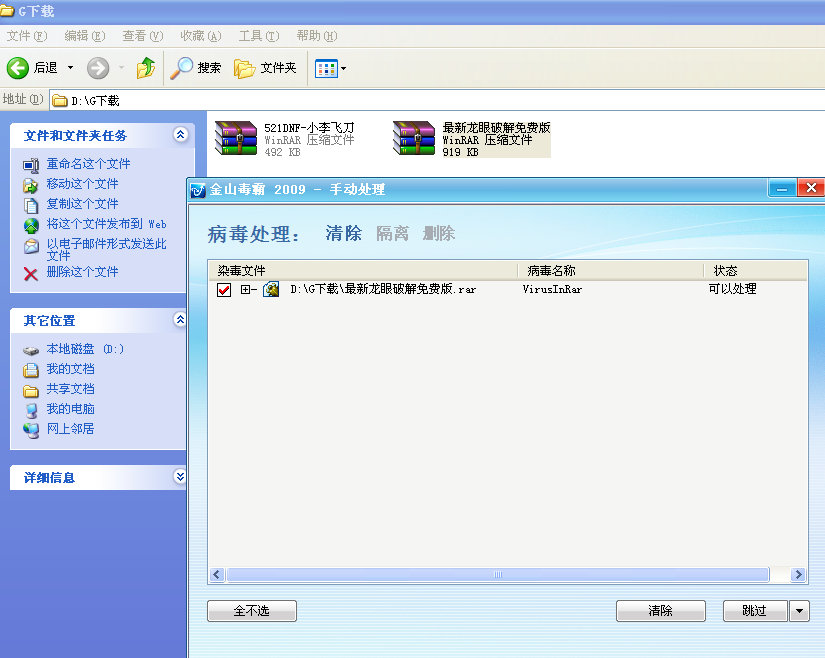Click the horizontal scrollbar thumb

tap(498, 574)
